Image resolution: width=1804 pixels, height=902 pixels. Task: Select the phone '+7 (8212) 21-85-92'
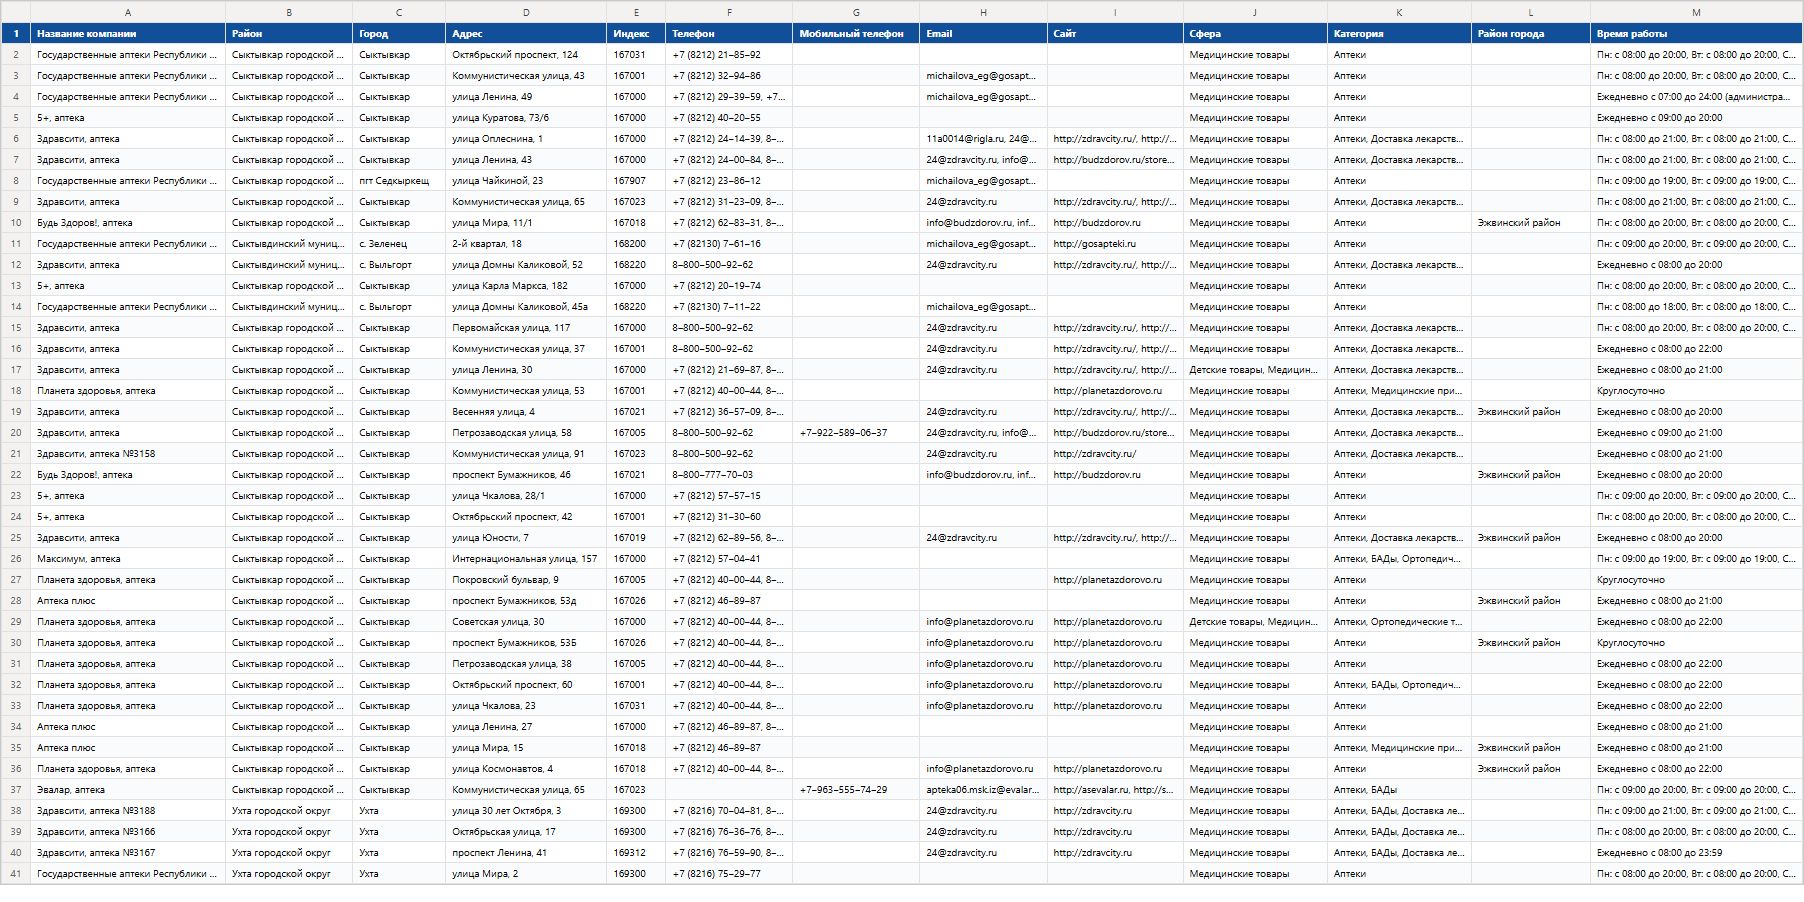point(729,55)
